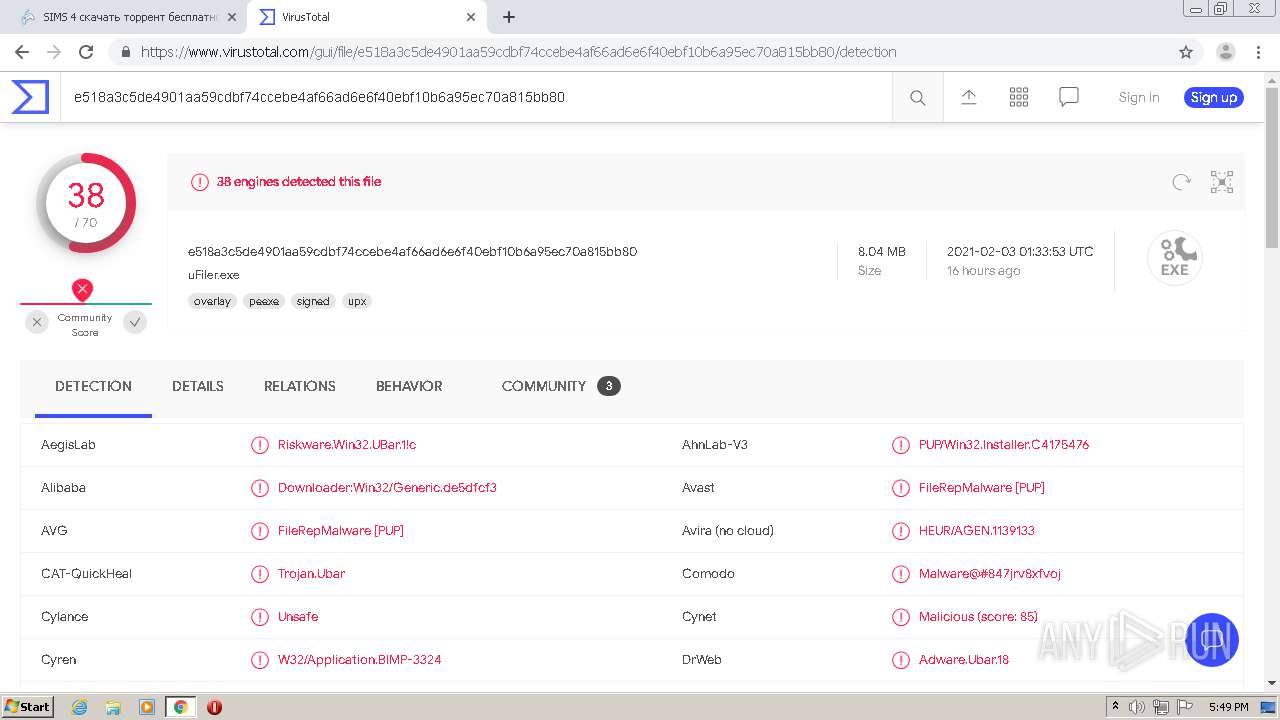Click the blue chat help bubble
Screen dimensions: 1280x720
tap(1211, 640)
